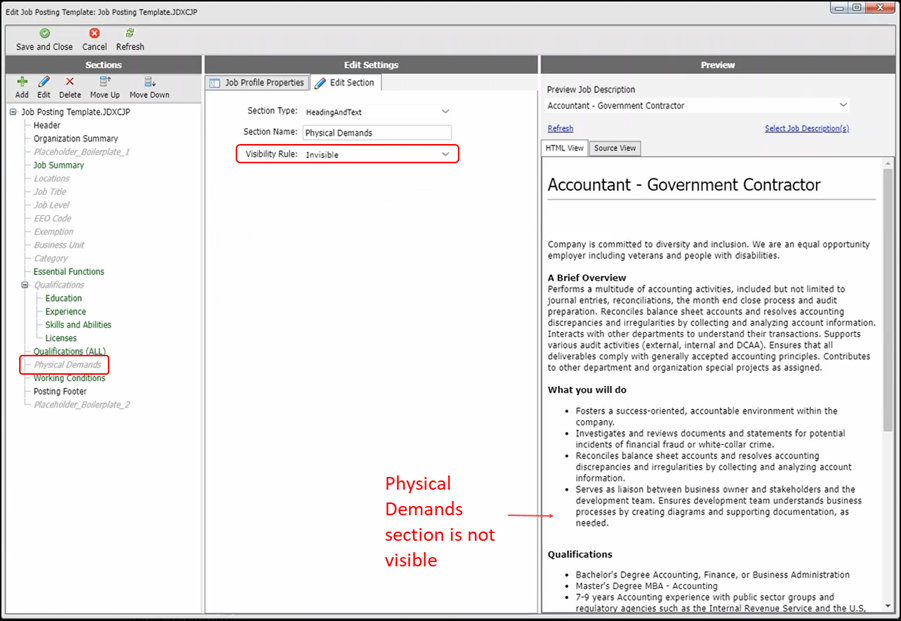
Task: Click the Select Job Description(s) link
Action: (x=806, y=128)
